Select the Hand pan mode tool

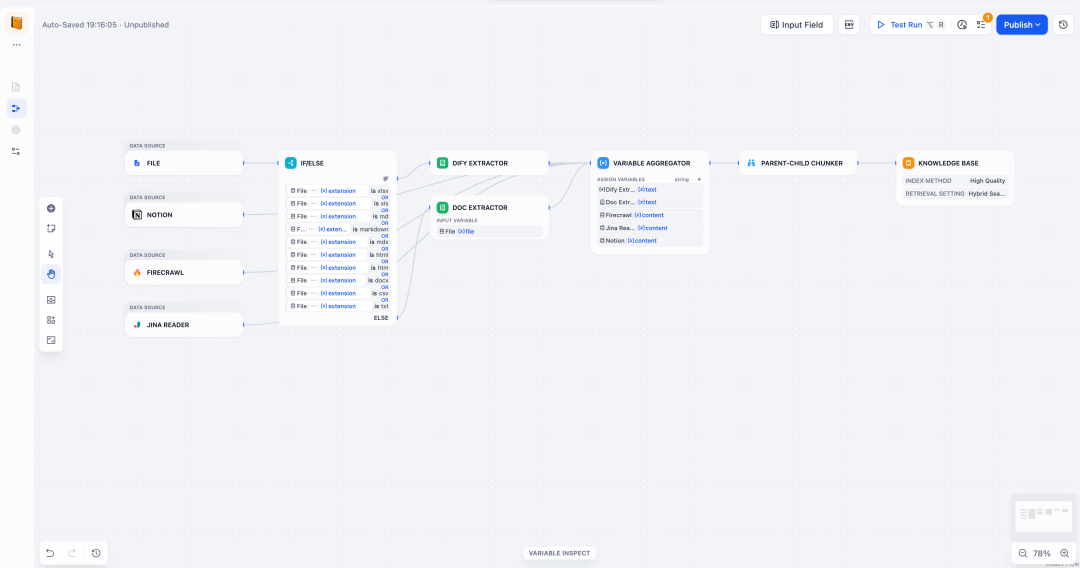coord(51,274)
